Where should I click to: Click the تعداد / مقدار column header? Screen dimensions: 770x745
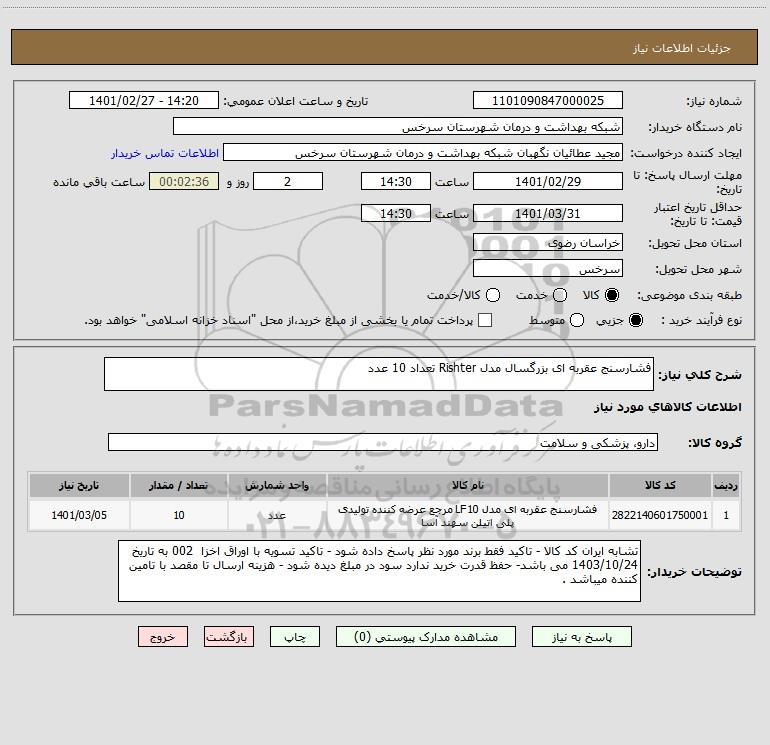tap(178, 485)
